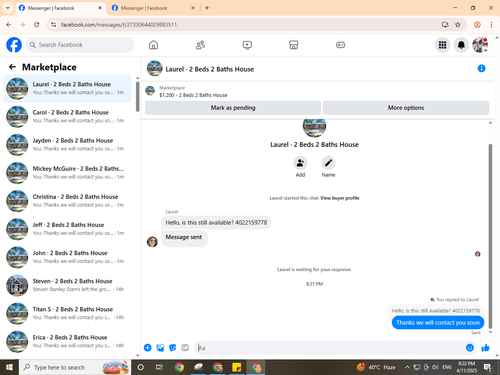500x375 pixels.
Task: Open the account profile picture menu
Action: (x=480, y=45)
